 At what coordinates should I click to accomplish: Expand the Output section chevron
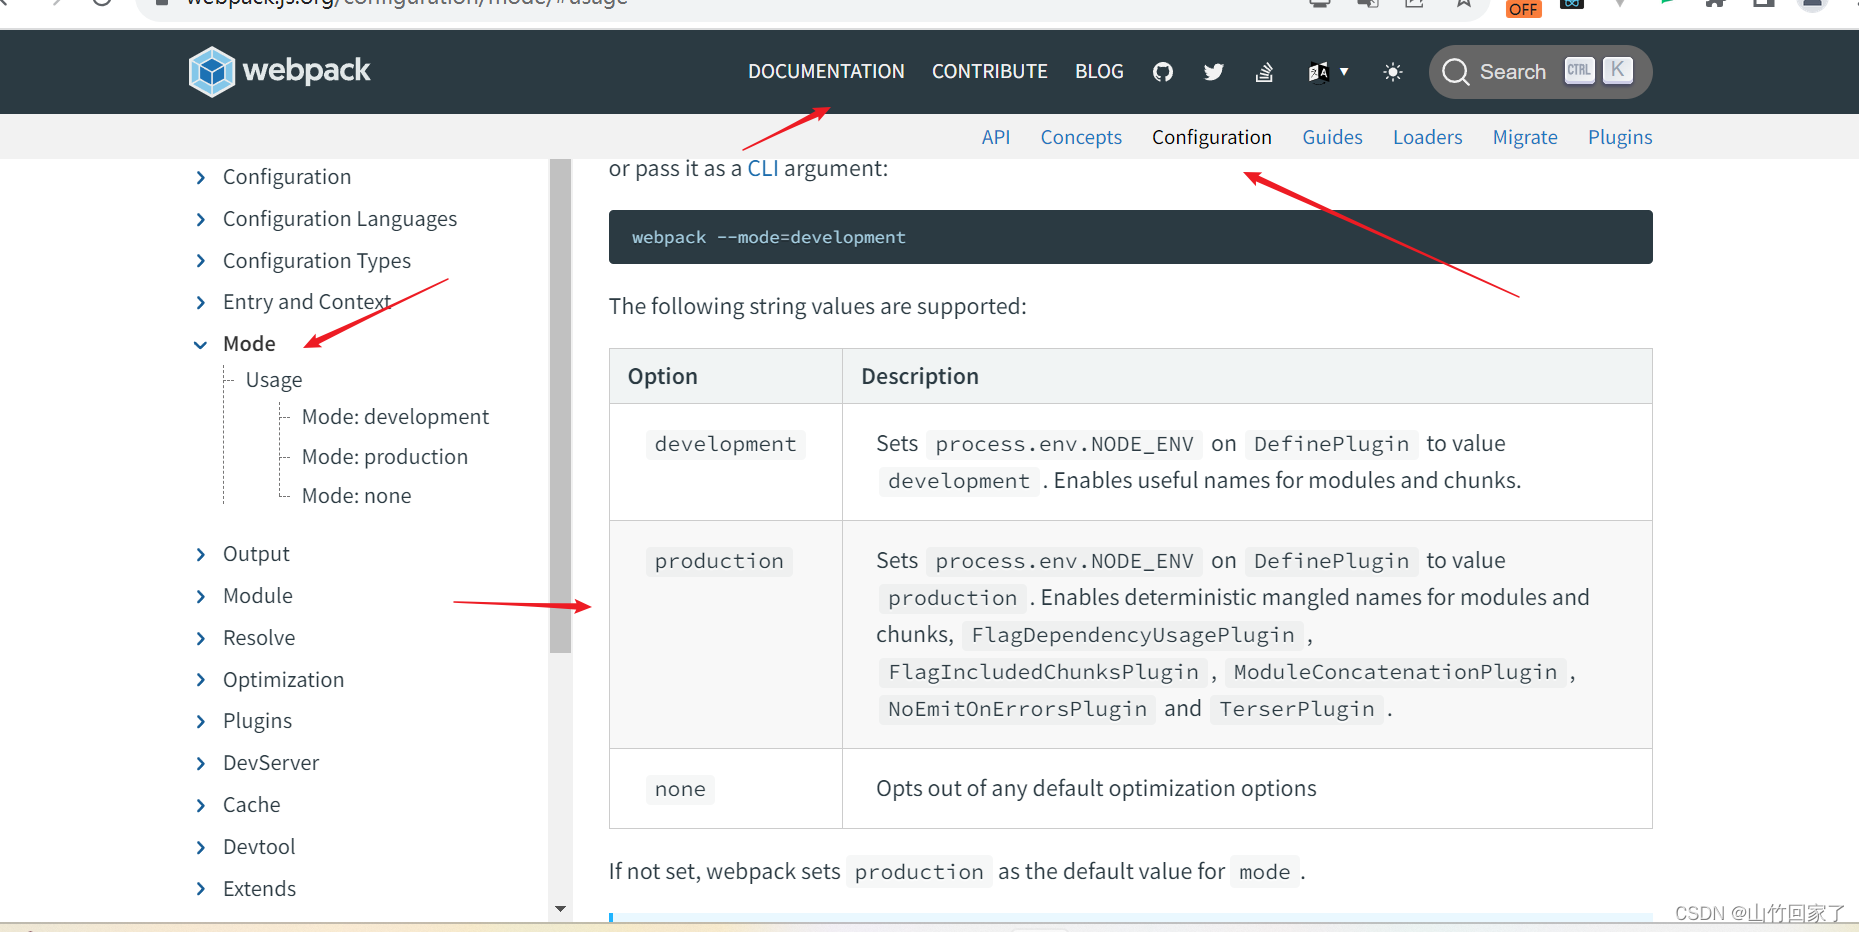tap(201, 554)
